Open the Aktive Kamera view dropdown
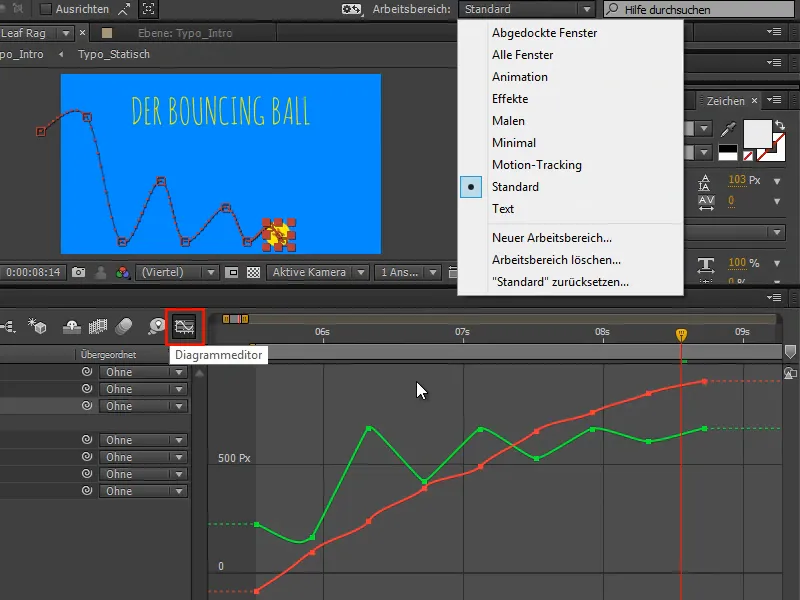 click(x=320, y=270)
